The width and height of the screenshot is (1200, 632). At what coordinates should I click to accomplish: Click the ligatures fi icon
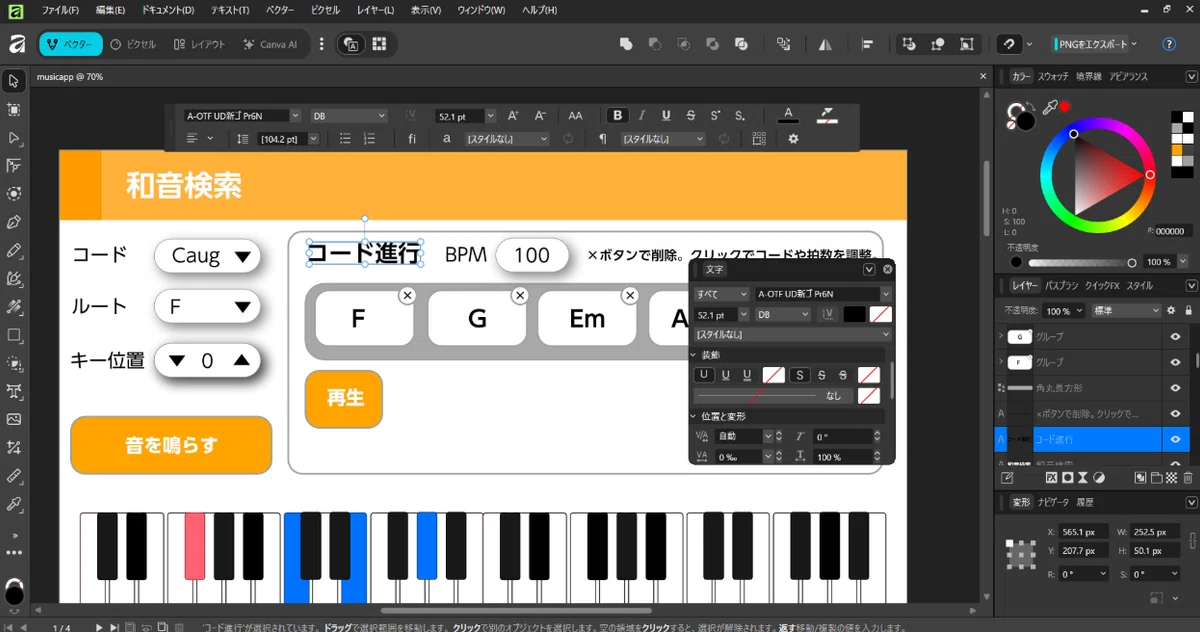click(412, 139)
